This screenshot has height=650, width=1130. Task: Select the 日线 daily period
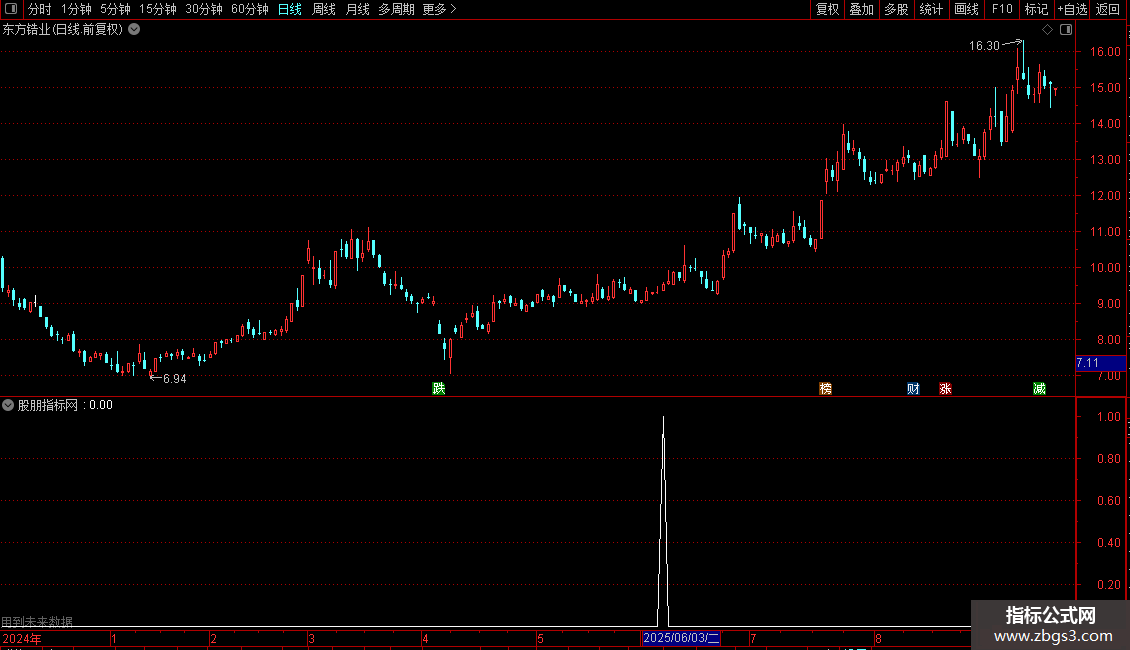click(290, 9)
